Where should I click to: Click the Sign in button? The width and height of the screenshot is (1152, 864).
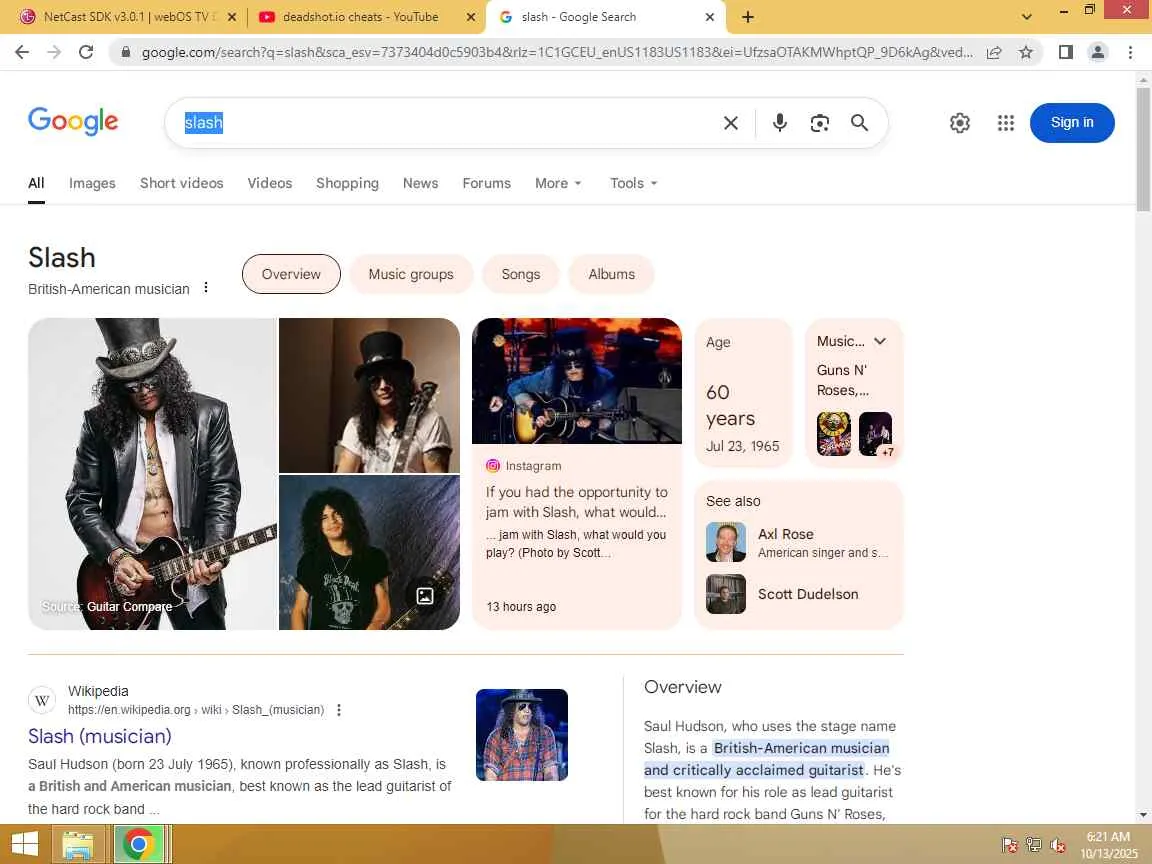pyautogui.click(x=1072, y=123)
